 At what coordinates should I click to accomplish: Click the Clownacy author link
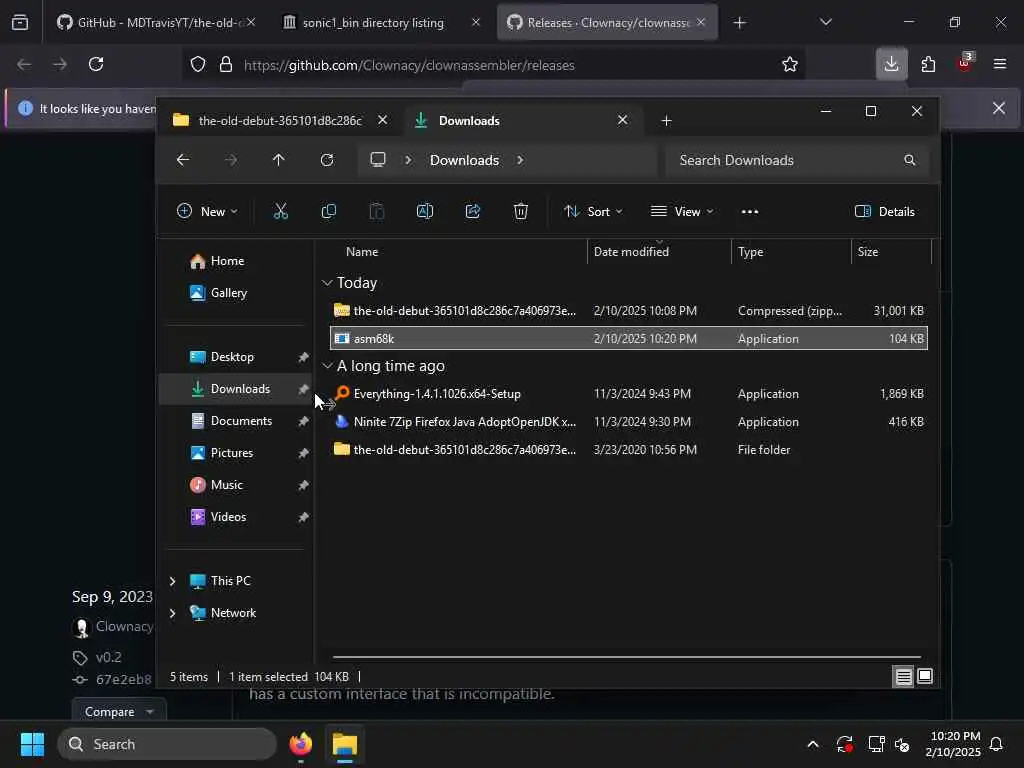(124, 626)
